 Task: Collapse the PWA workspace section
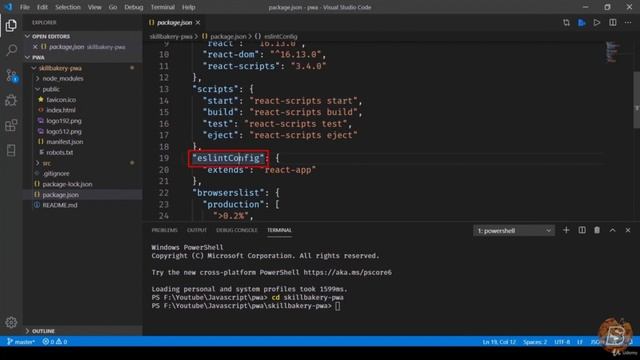pos(83,58)
